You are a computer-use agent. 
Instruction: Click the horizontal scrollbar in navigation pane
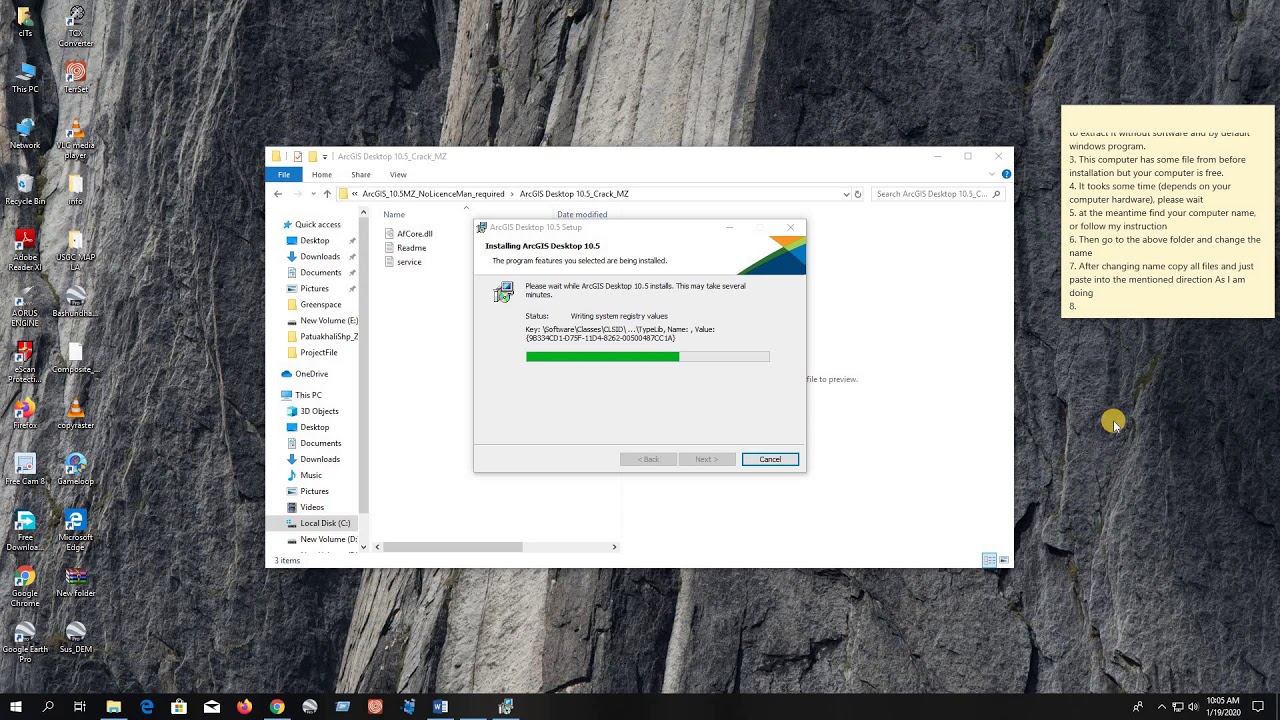tap(452, 547)
